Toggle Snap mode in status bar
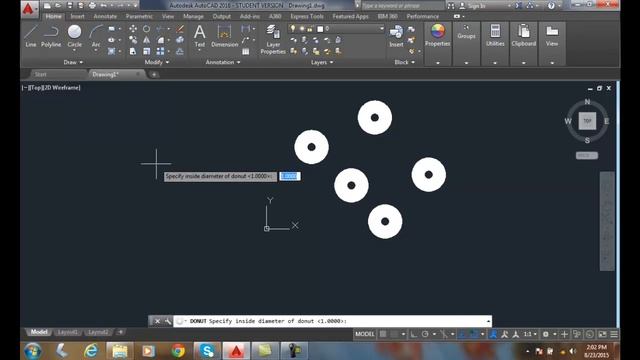The width and height of the screenshot is (640, 360). pos(393,334)
